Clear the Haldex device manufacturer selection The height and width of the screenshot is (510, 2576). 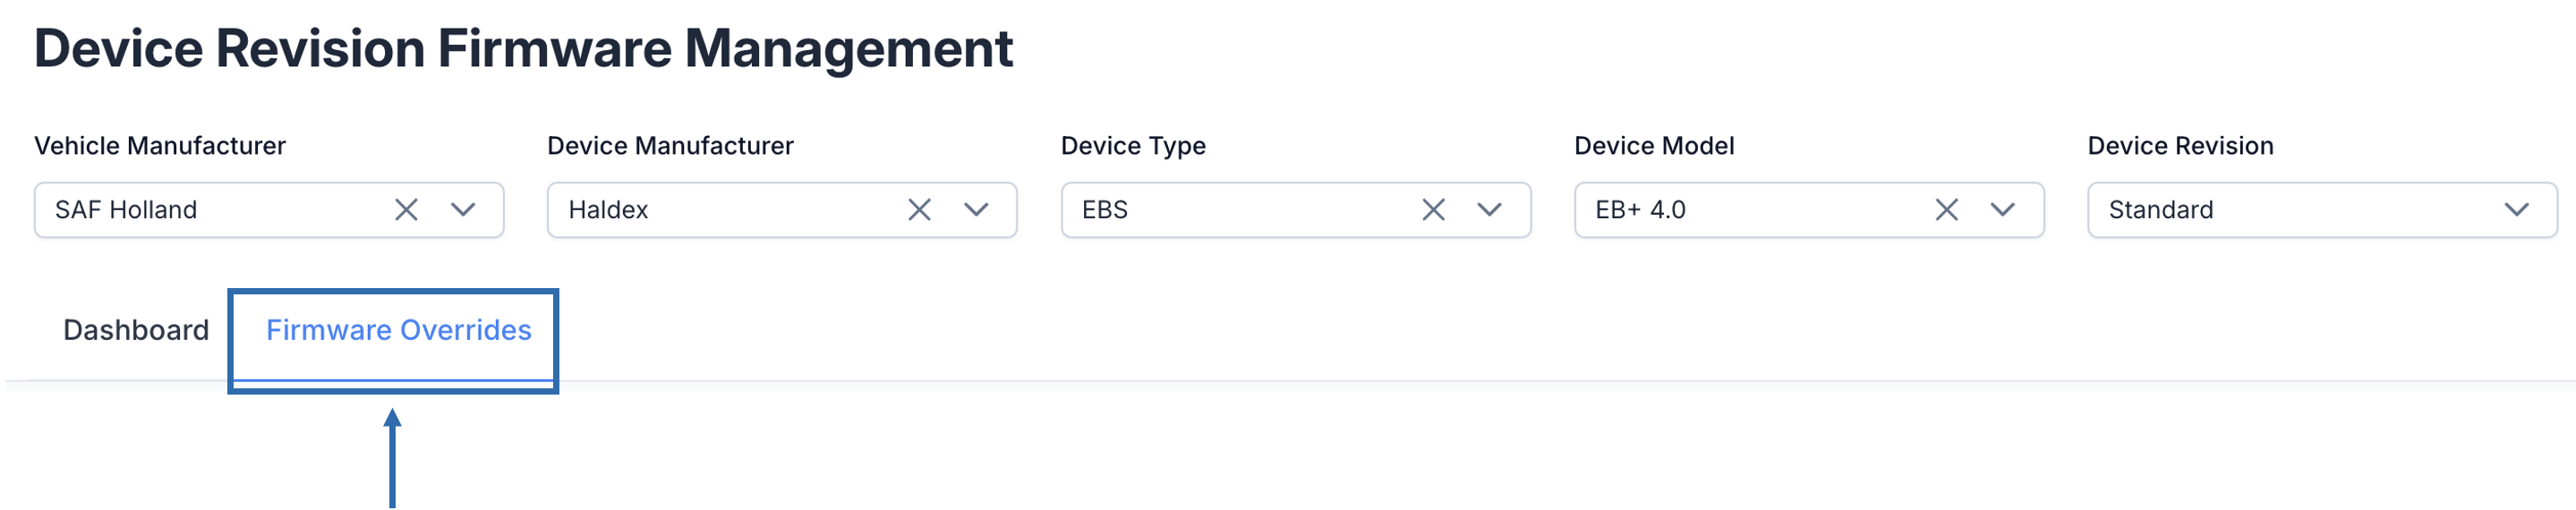[919, 210]
